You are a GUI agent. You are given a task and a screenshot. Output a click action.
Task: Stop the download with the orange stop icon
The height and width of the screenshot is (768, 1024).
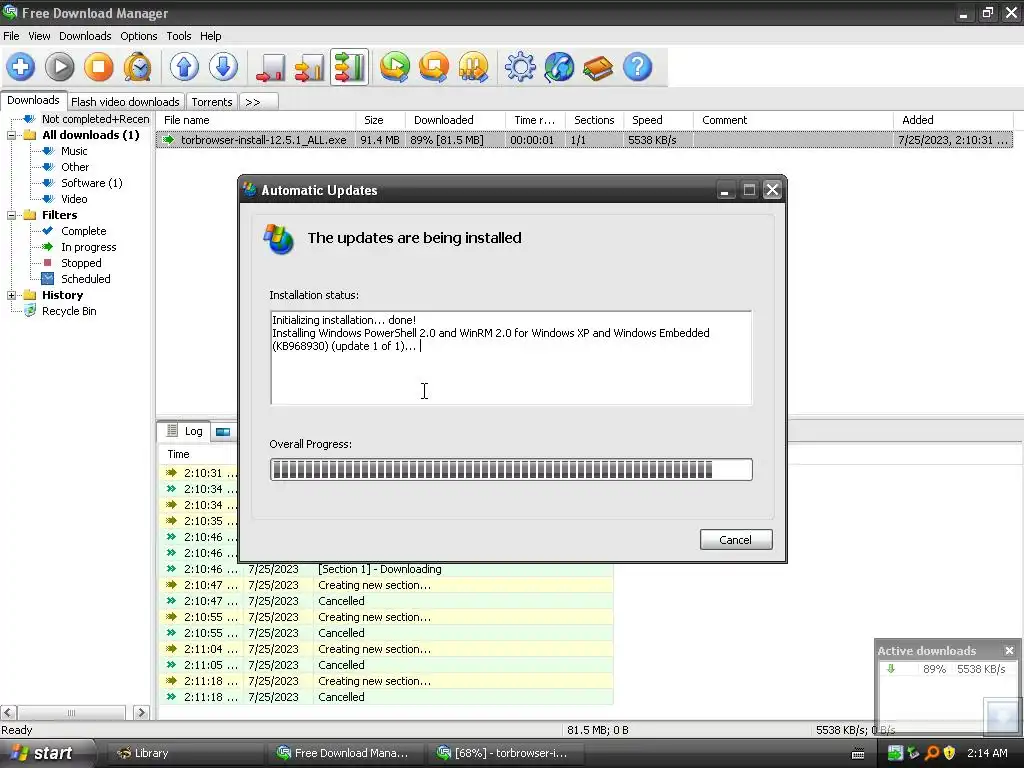tap(99, 67)
